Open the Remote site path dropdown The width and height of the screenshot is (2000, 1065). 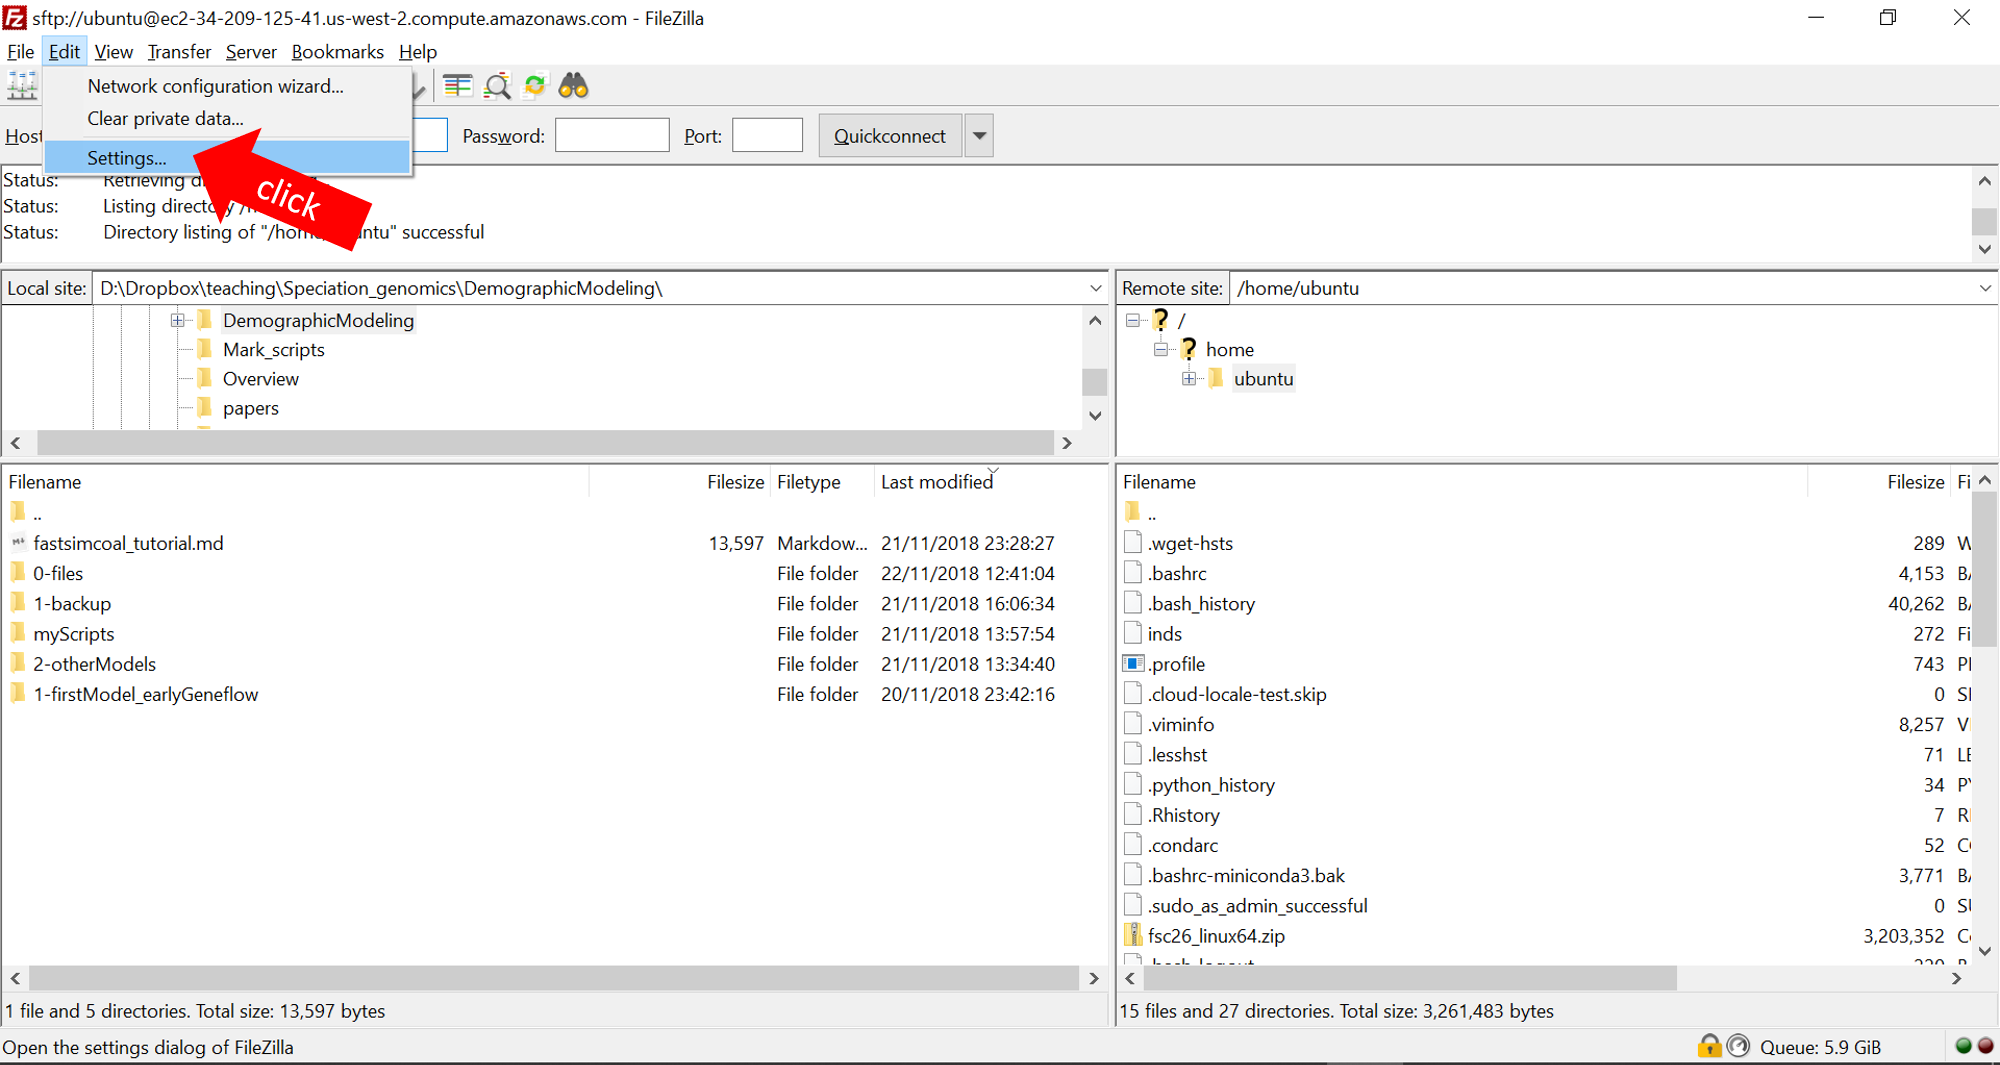[1985, 288]
